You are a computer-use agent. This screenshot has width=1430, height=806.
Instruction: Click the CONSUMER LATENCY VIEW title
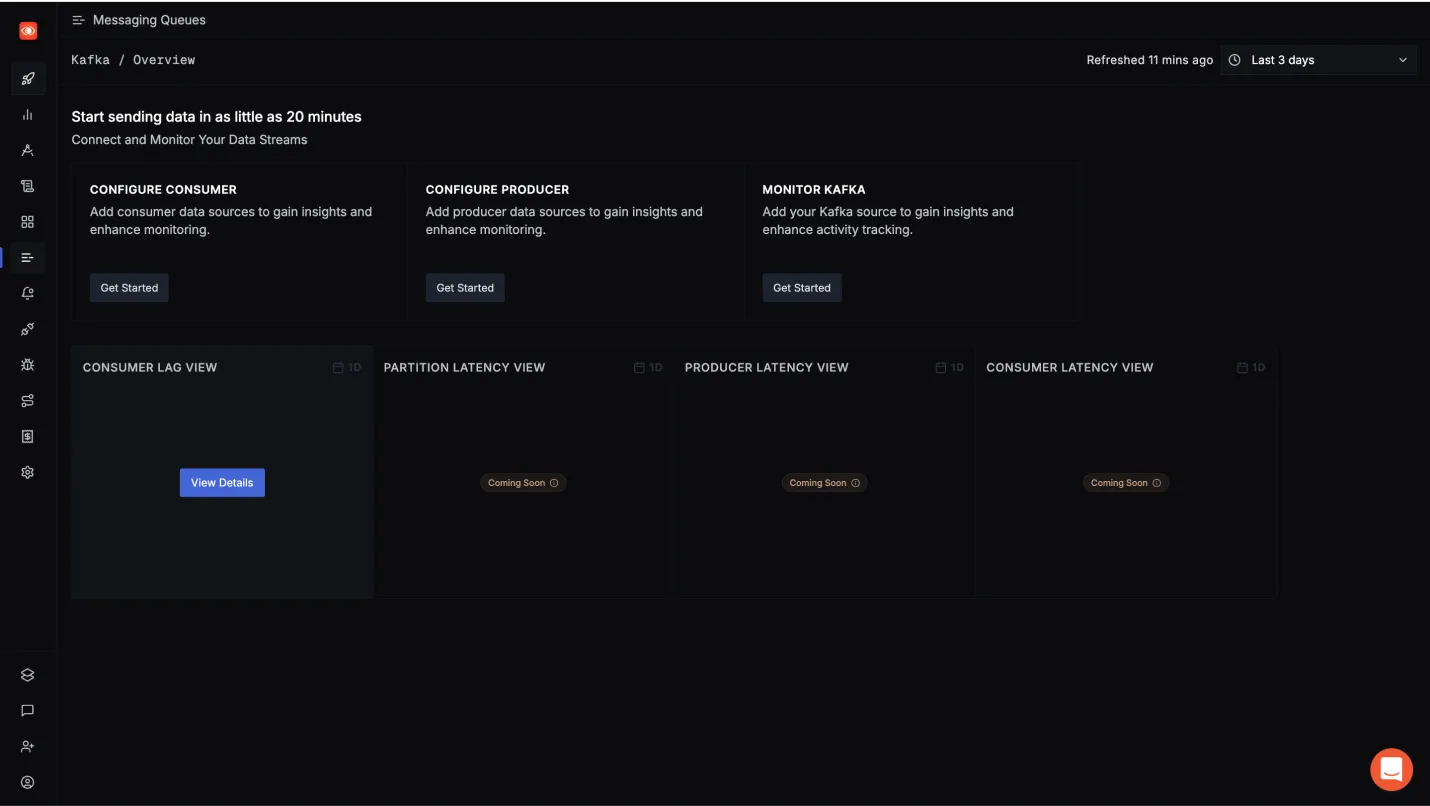1070,368
